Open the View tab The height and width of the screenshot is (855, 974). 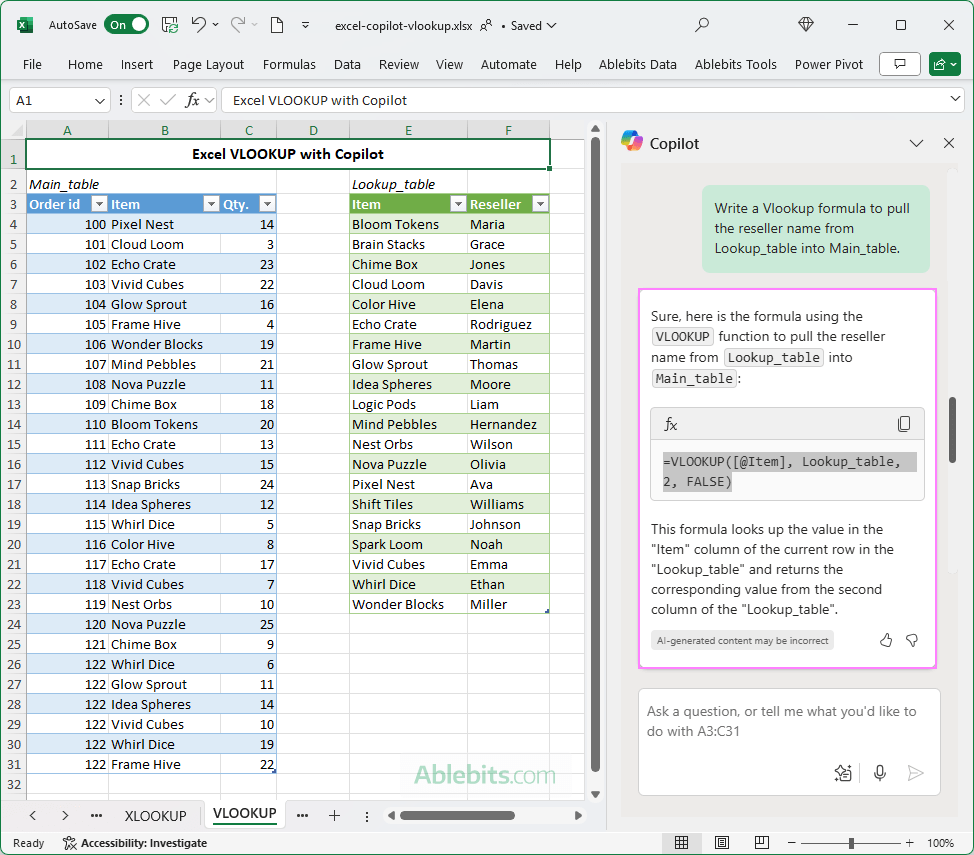(449, 65)
